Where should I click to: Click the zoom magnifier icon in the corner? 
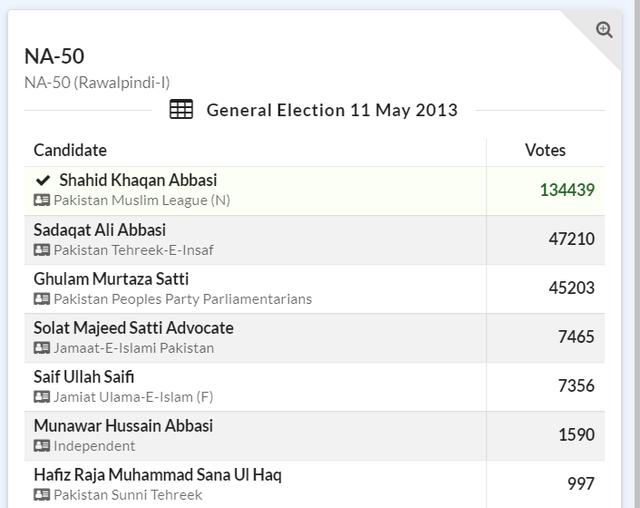pos(604,30)
